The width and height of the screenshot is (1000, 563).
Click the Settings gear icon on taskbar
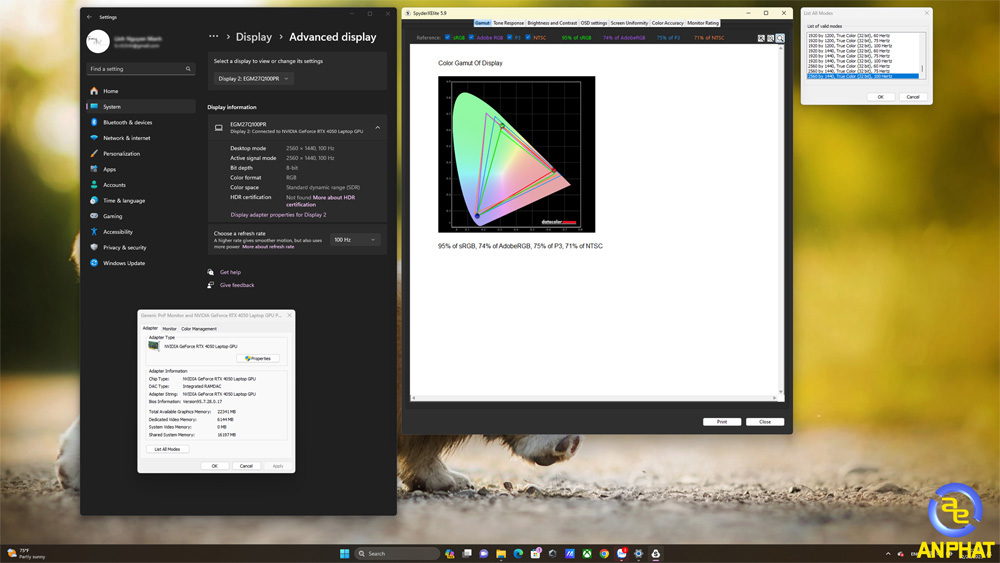638,553
